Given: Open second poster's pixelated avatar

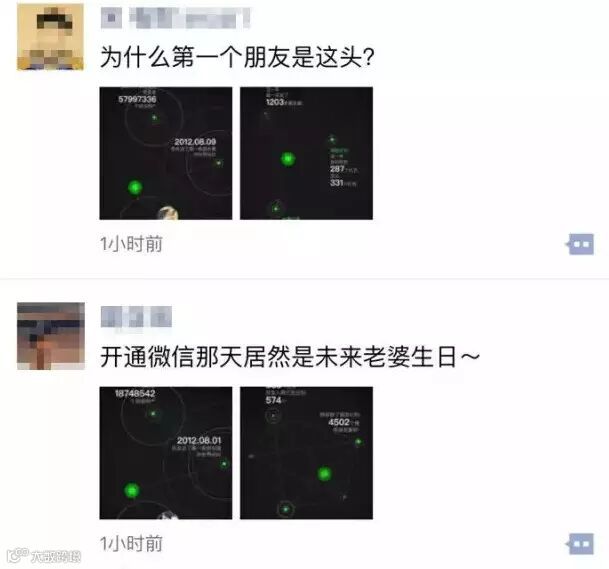Looking at the screenshot, I should 51,336.
